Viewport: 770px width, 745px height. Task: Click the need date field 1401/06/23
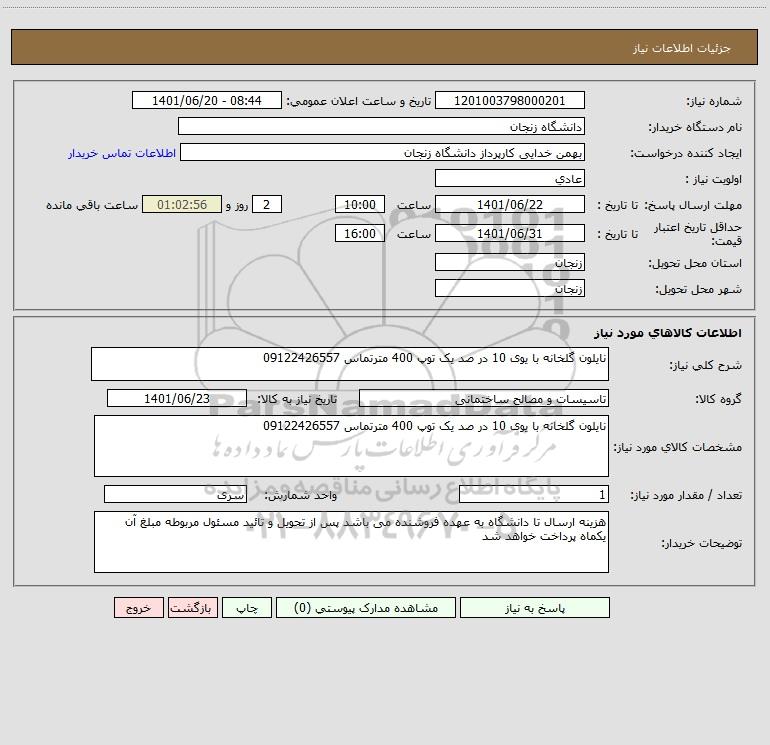(x=177, y=398)
